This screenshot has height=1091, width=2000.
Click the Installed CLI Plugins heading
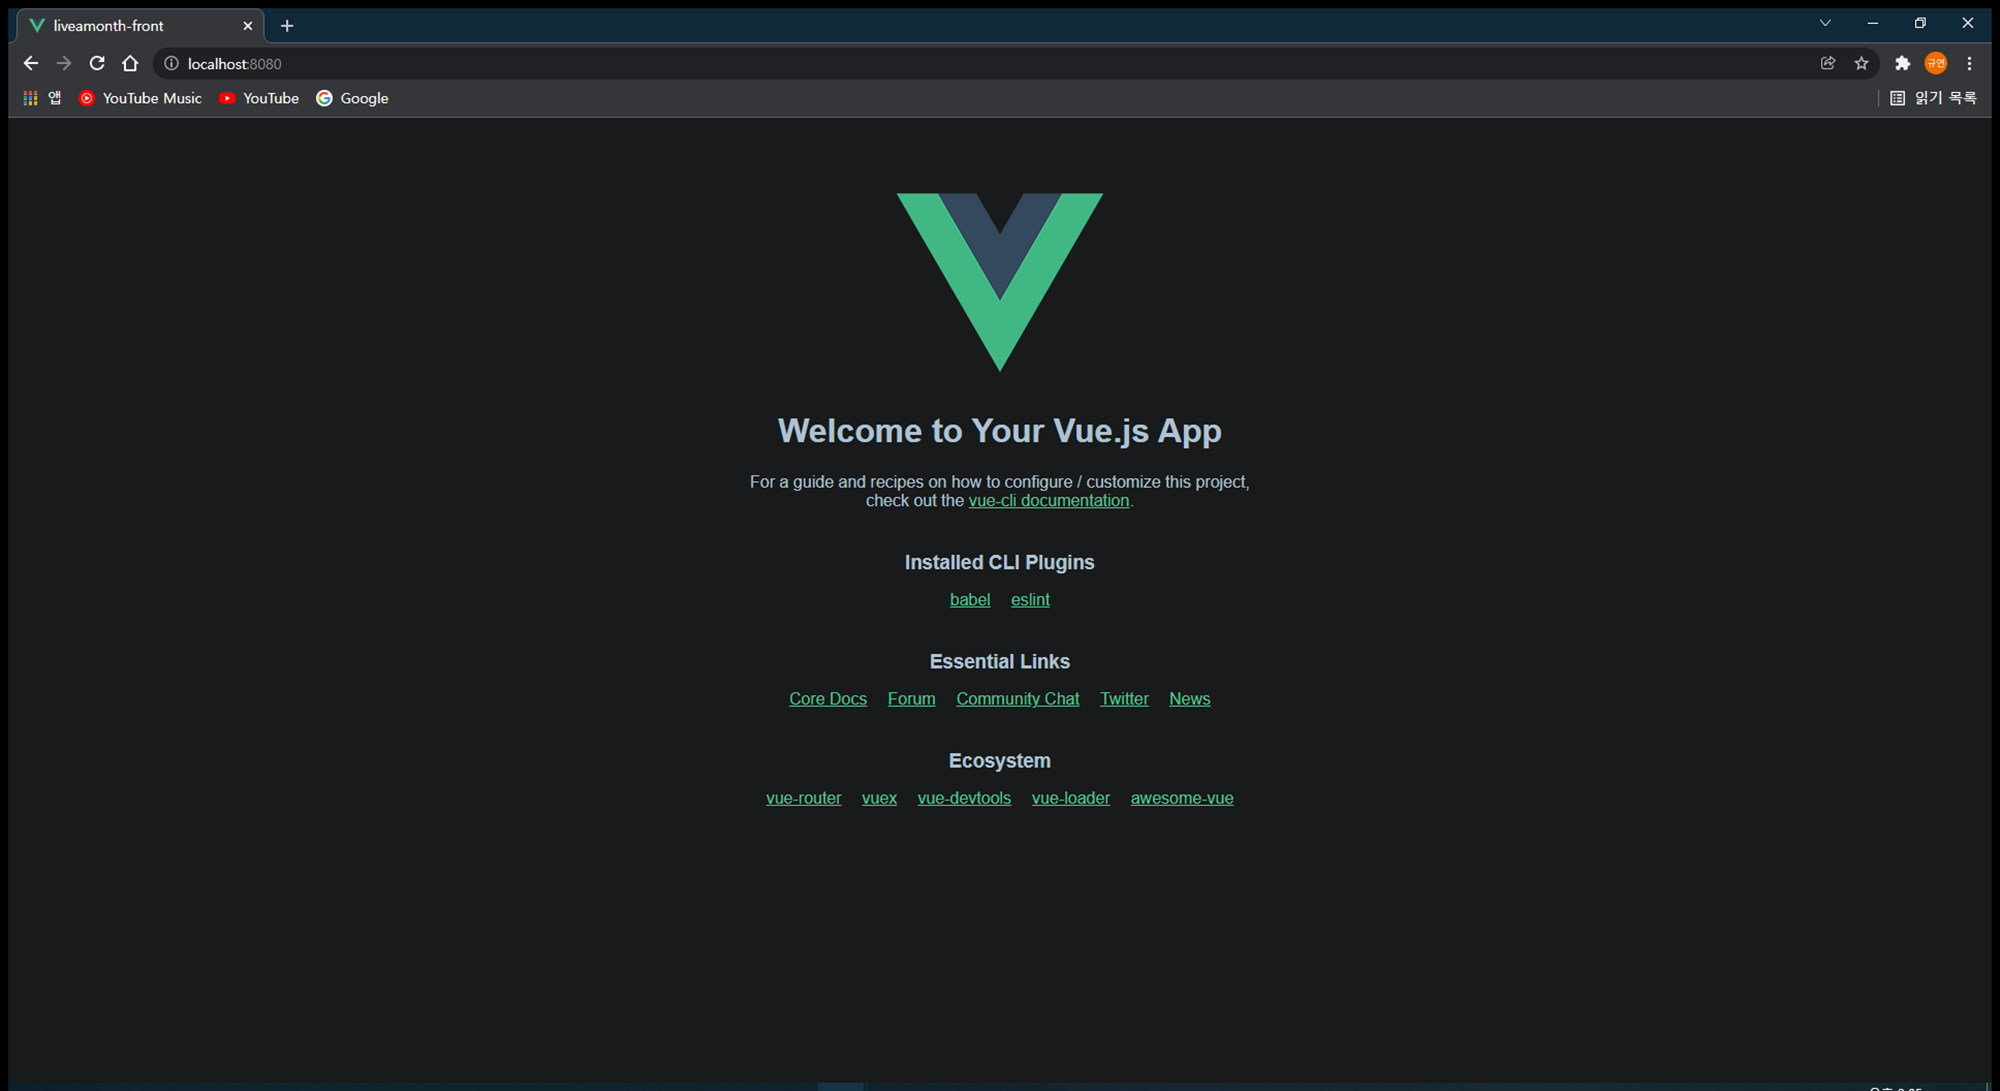point(1000,562)
